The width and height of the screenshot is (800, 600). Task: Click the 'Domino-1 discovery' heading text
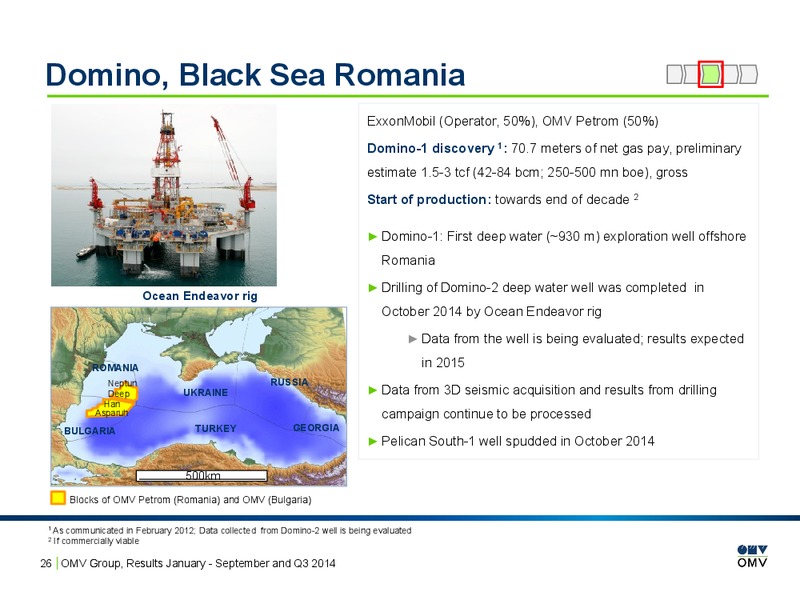[431, 148]
